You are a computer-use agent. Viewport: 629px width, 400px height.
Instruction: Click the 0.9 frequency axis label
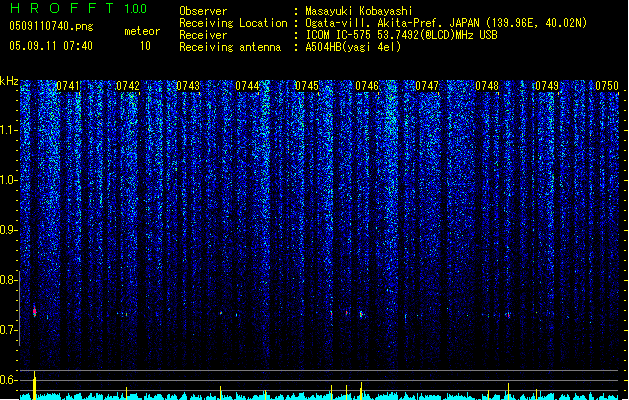pyautogui.click(x=8, y=230)
